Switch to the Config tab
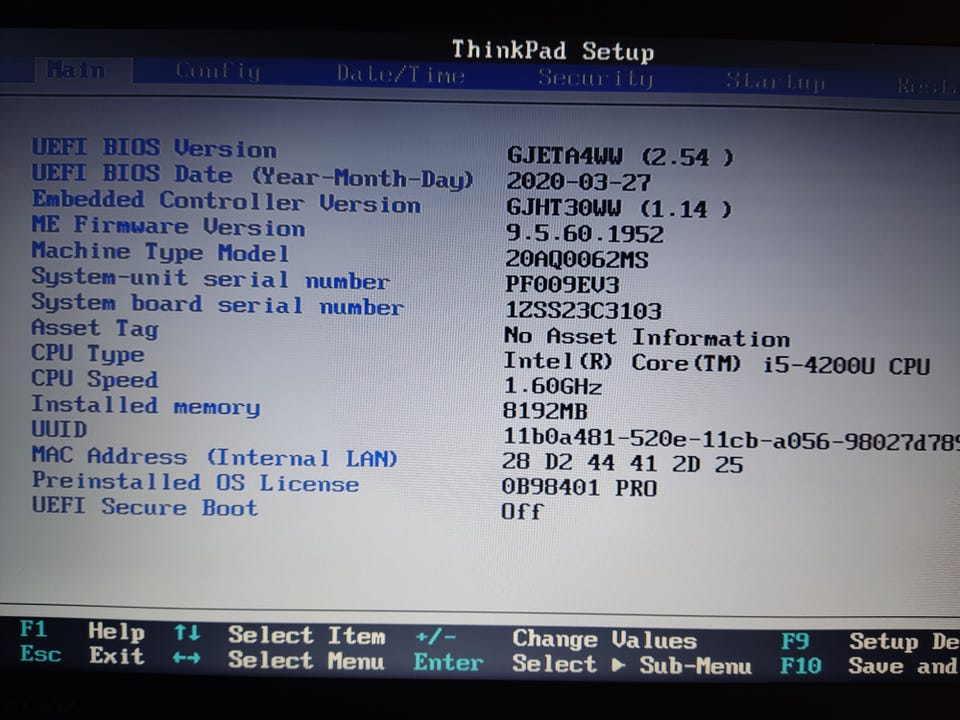Screen dimensions: 960x720 [x=218, y=72]
